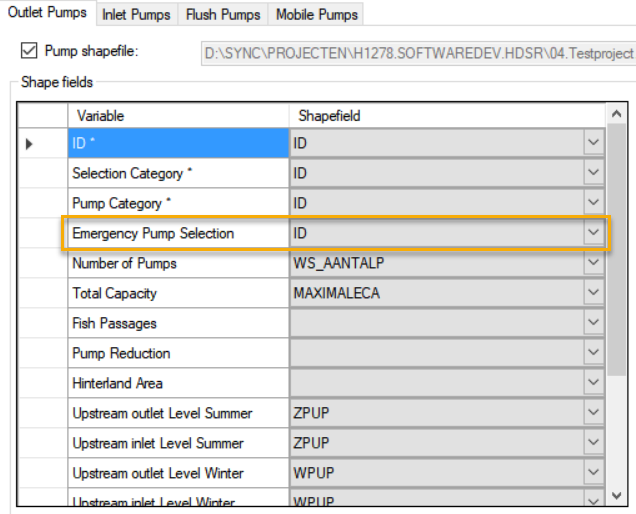Click the Variable column header
This screenshot has width=636, height=514.
tap(178, 116)
